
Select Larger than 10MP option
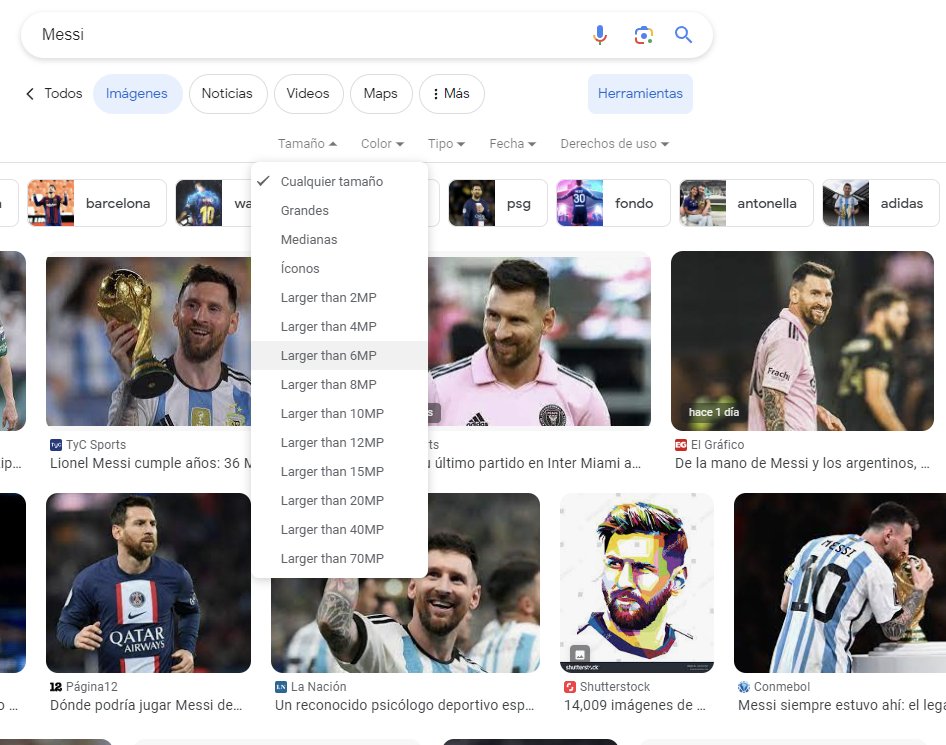(x=340, y=413)
